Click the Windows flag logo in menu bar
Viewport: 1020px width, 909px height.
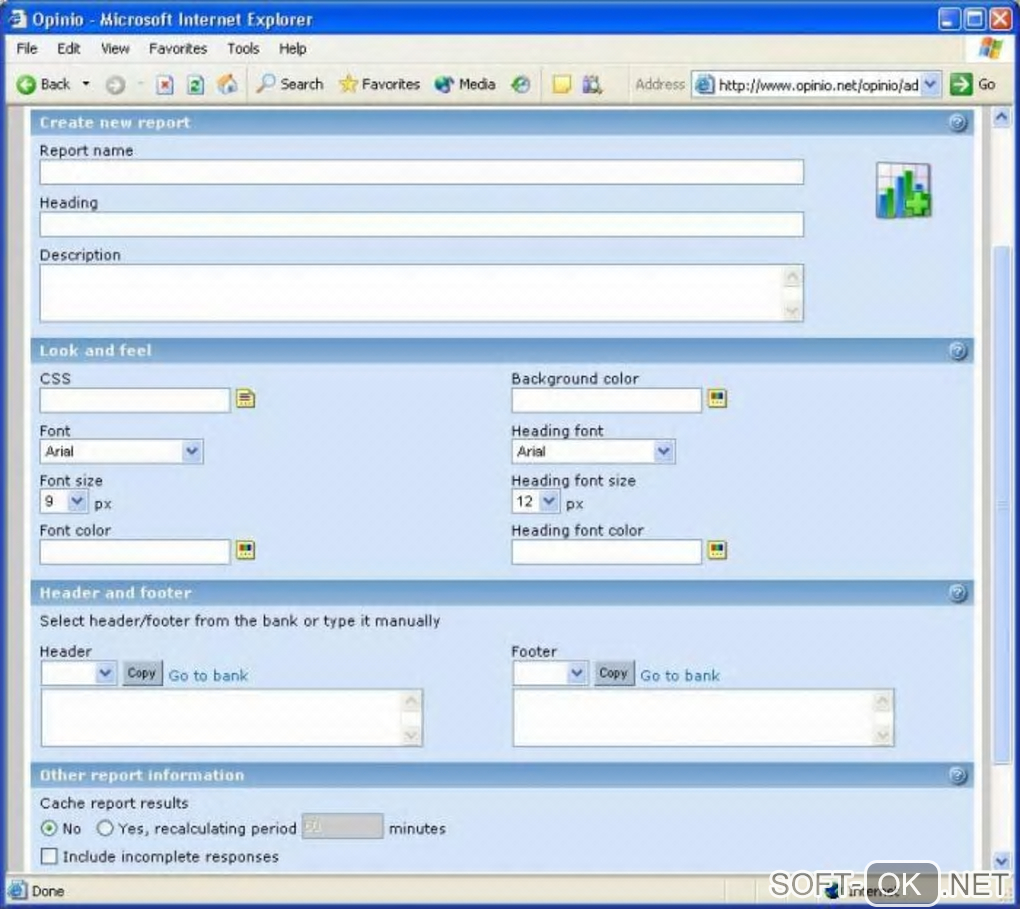point(990,48)
